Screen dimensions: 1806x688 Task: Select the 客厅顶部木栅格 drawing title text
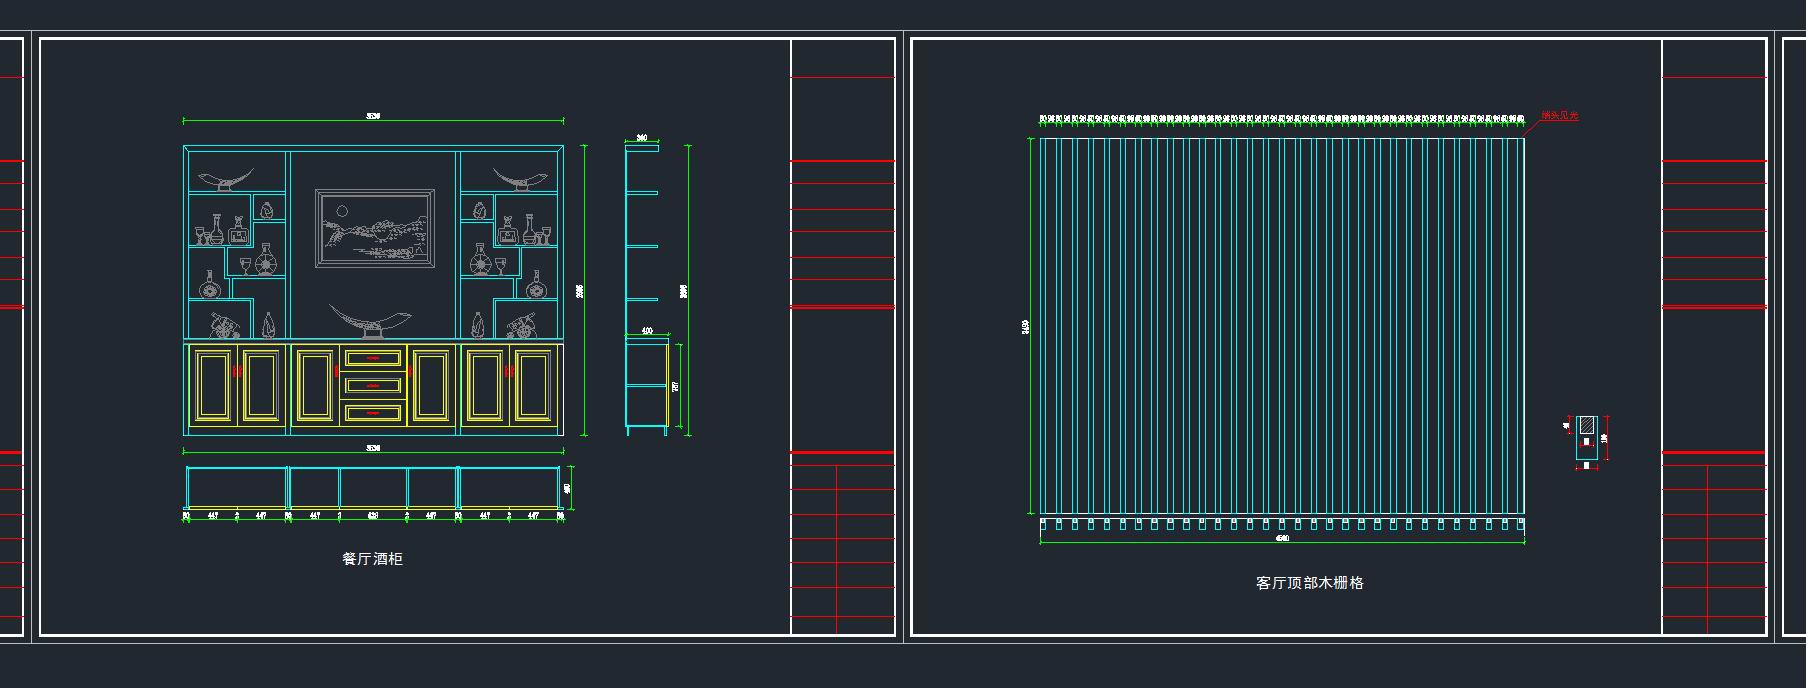pyautogui.click(x=1309, y=583)
